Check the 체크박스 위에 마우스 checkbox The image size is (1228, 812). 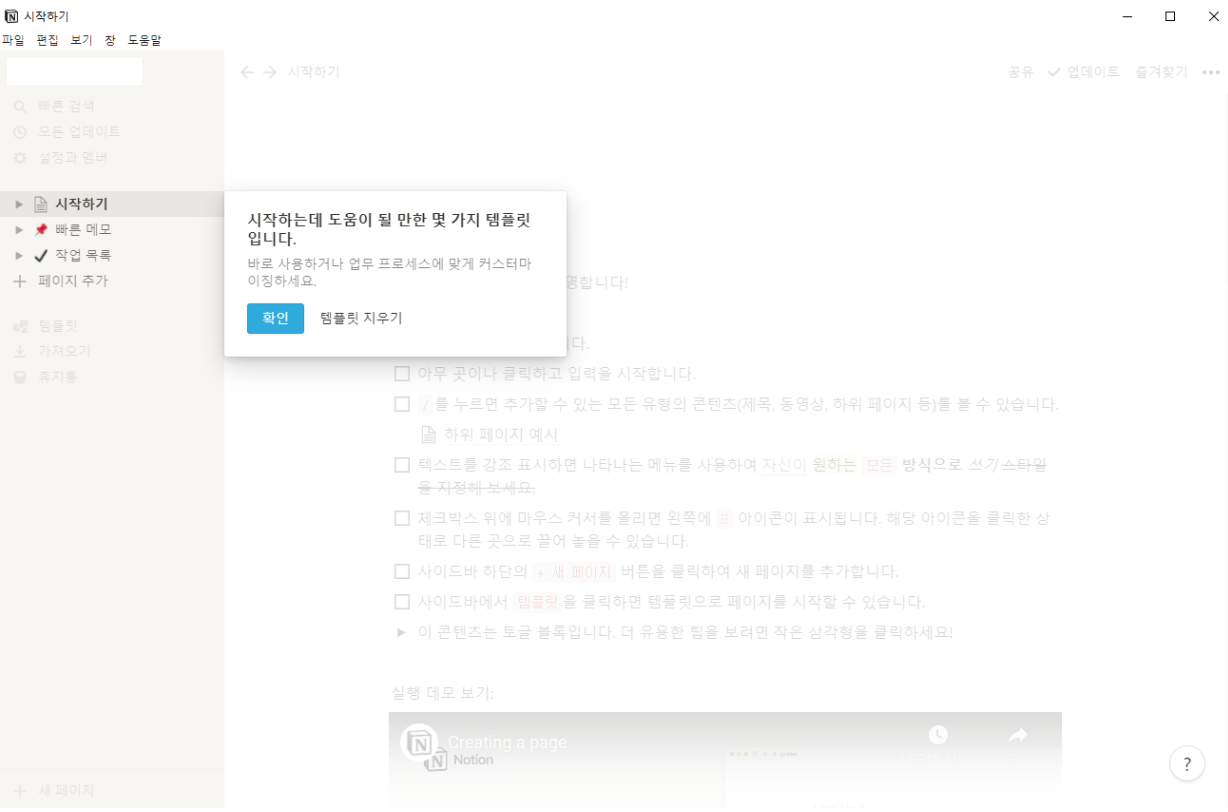tap(402, 518)
